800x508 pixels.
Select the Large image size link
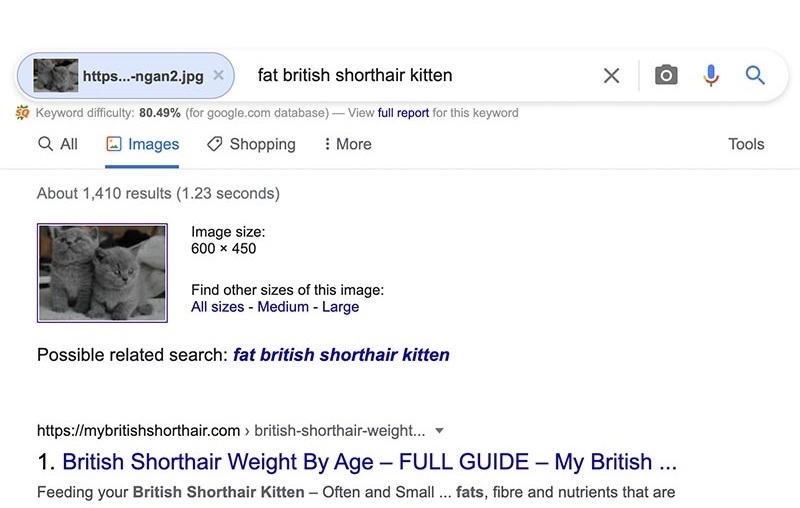340,307
